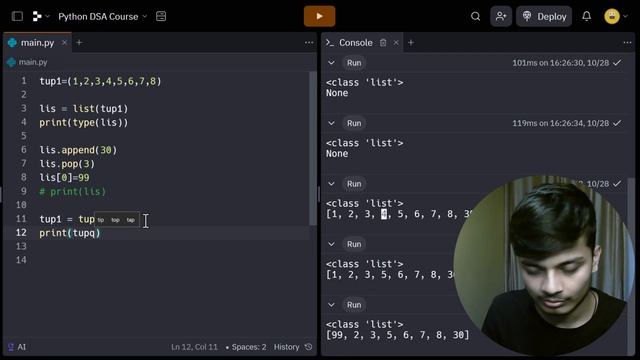The height and width of the screenshot is (360, 640).
Task: Open the Python DSA Course project dropdown
Action: pyautogui.click(x=102, y=17)
